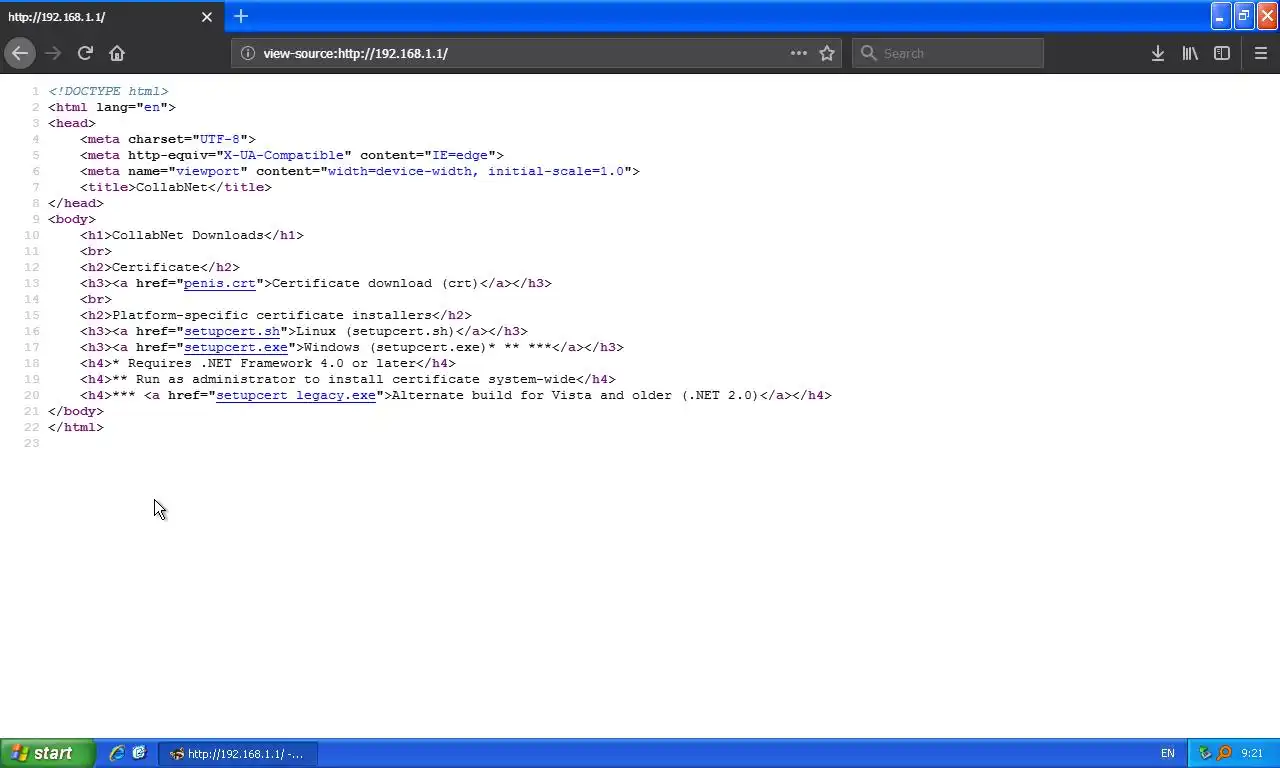Image resolution: width=1280 pixels, height=768 pixels.
Task: Restore down the browser window
Action: (1244, 16)
